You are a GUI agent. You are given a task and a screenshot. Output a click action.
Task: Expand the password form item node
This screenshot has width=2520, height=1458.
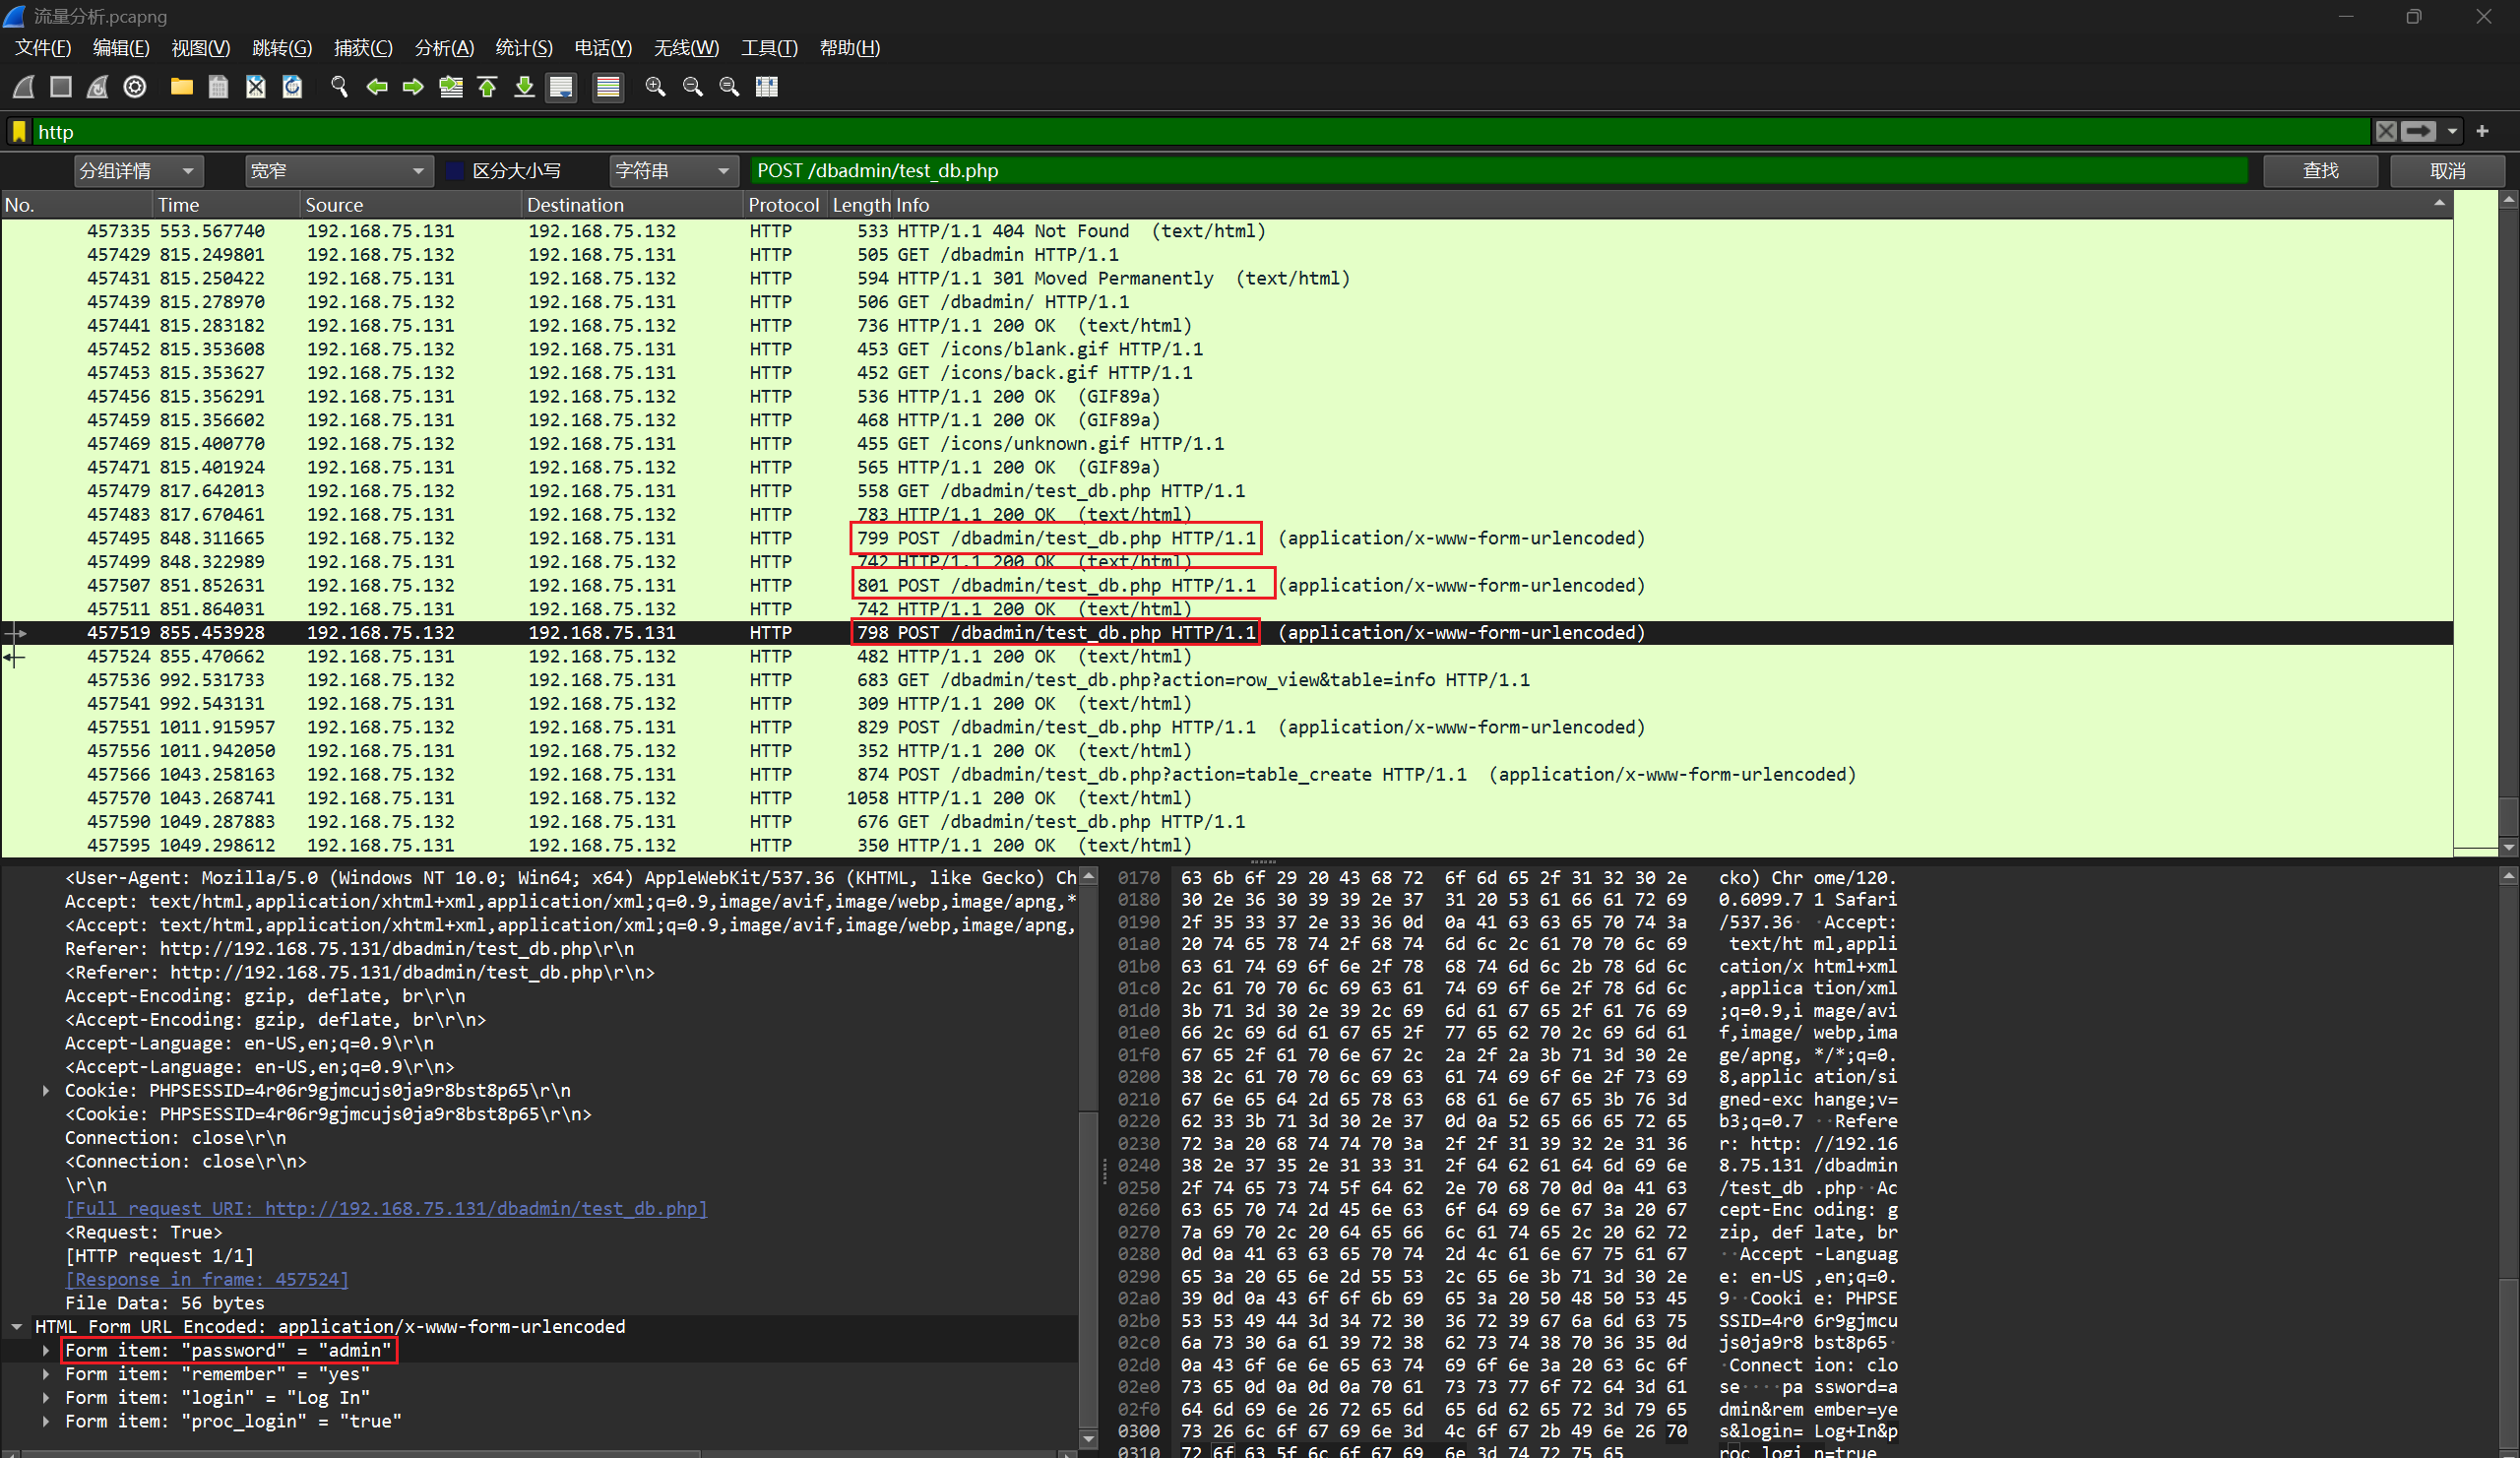[x=46, y=1350]
